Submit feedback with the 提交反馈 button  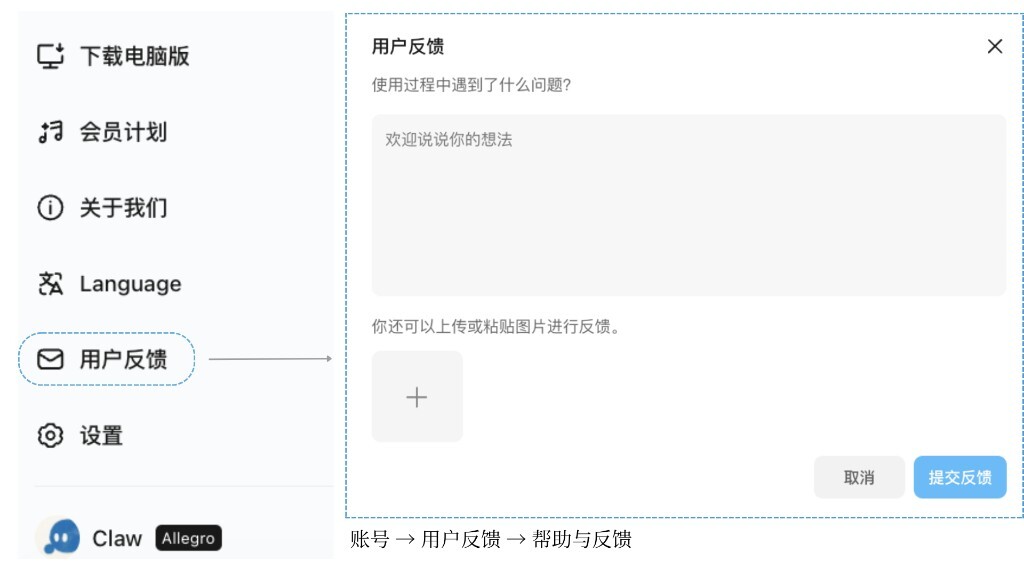(959, 477)
